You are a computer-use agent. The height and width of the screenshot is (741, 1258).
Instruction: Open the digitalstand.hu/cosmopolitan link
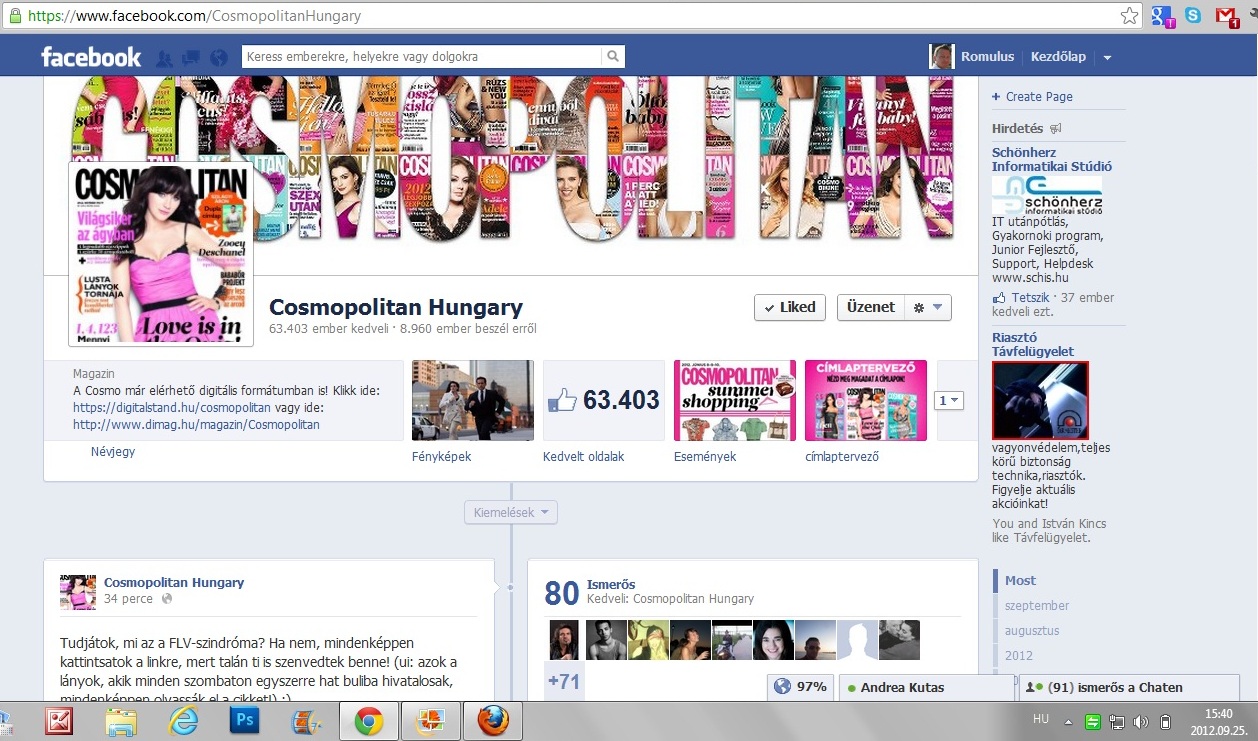pyautogui.click(x=172, y=408)
